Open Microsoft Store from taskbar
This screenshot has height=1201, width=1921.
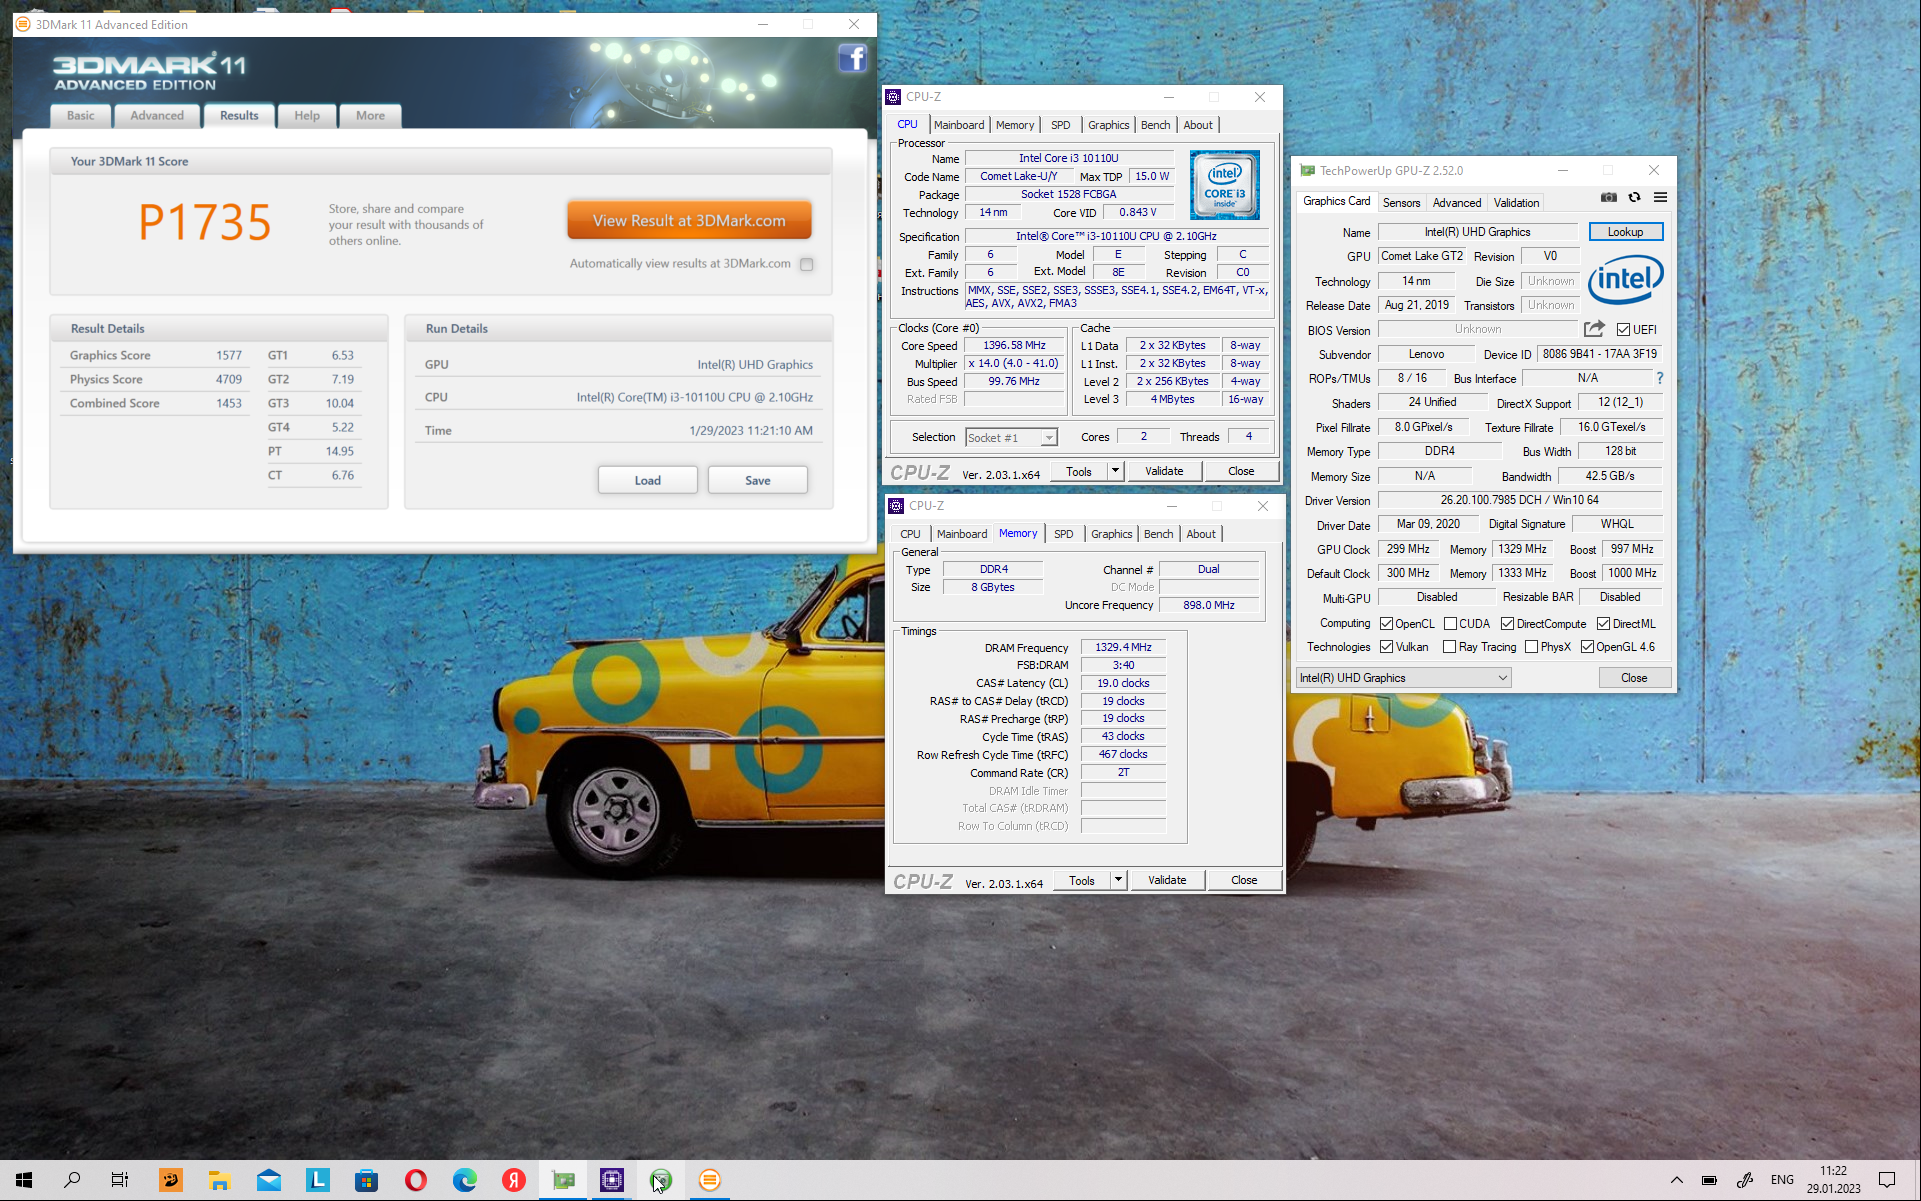click(x=367, y=1180)
